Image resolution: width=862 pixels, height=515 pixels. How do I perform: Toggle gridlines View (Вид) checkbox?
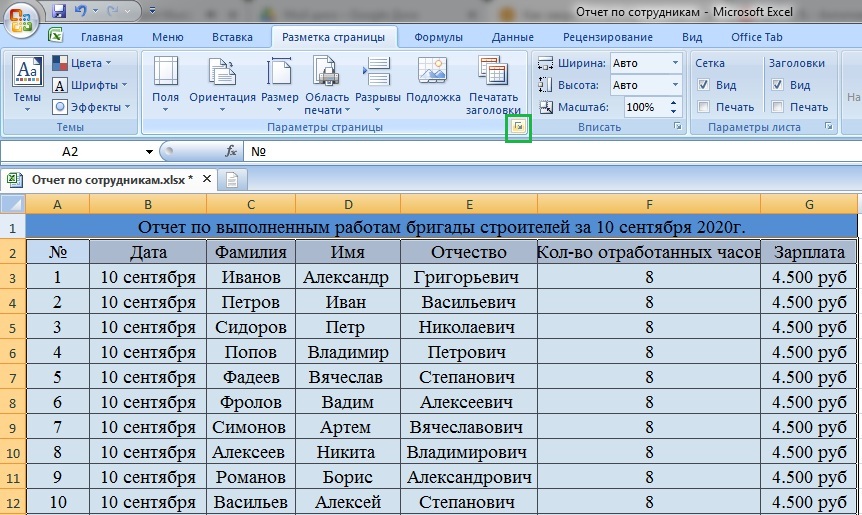click(x=704, y=85)
